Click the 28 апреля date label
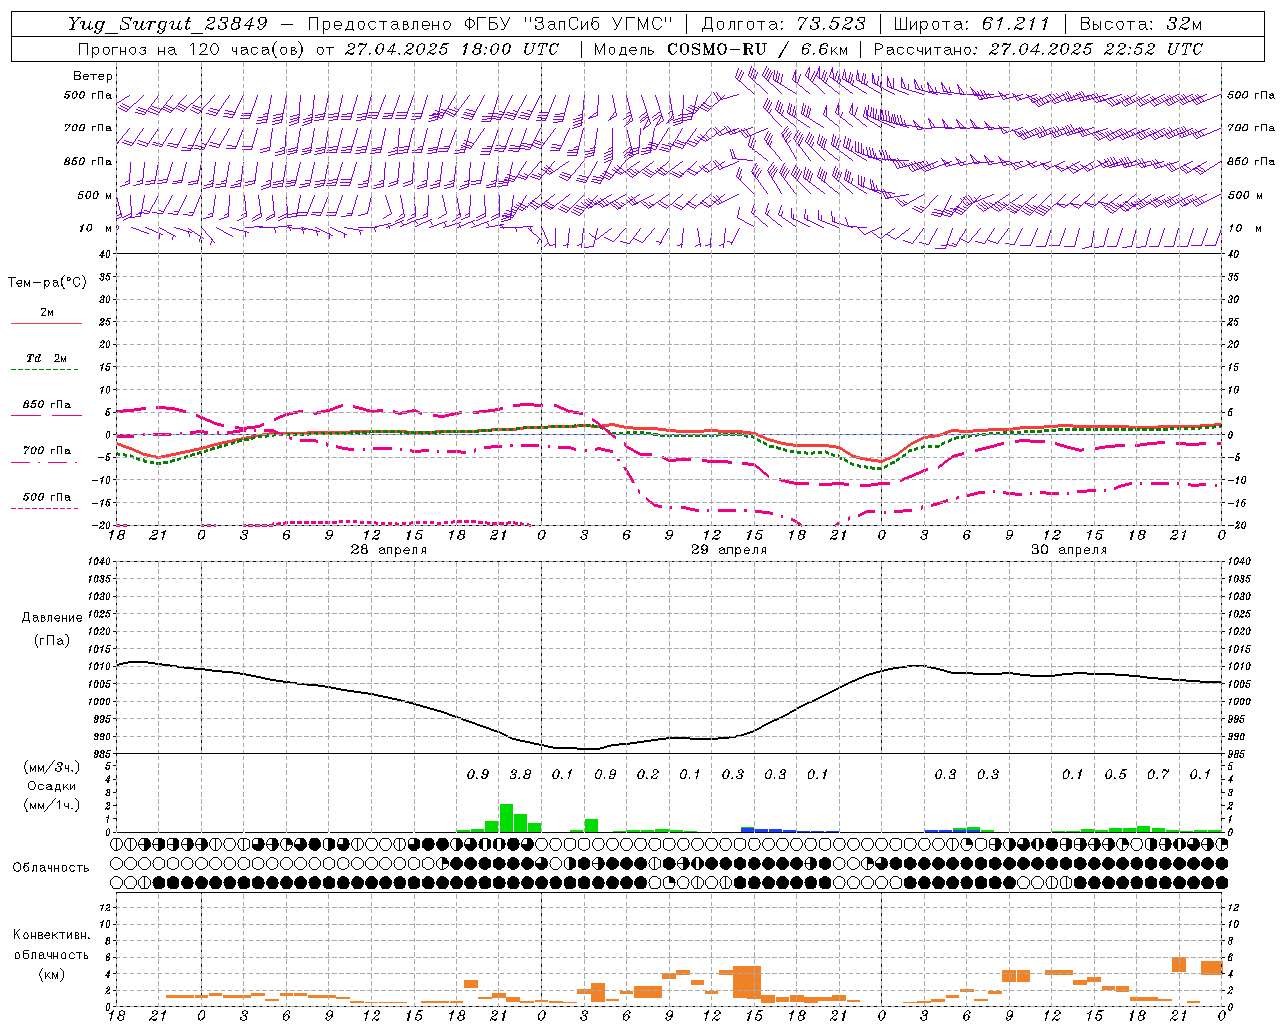1280x1024 pixels. 388,550
